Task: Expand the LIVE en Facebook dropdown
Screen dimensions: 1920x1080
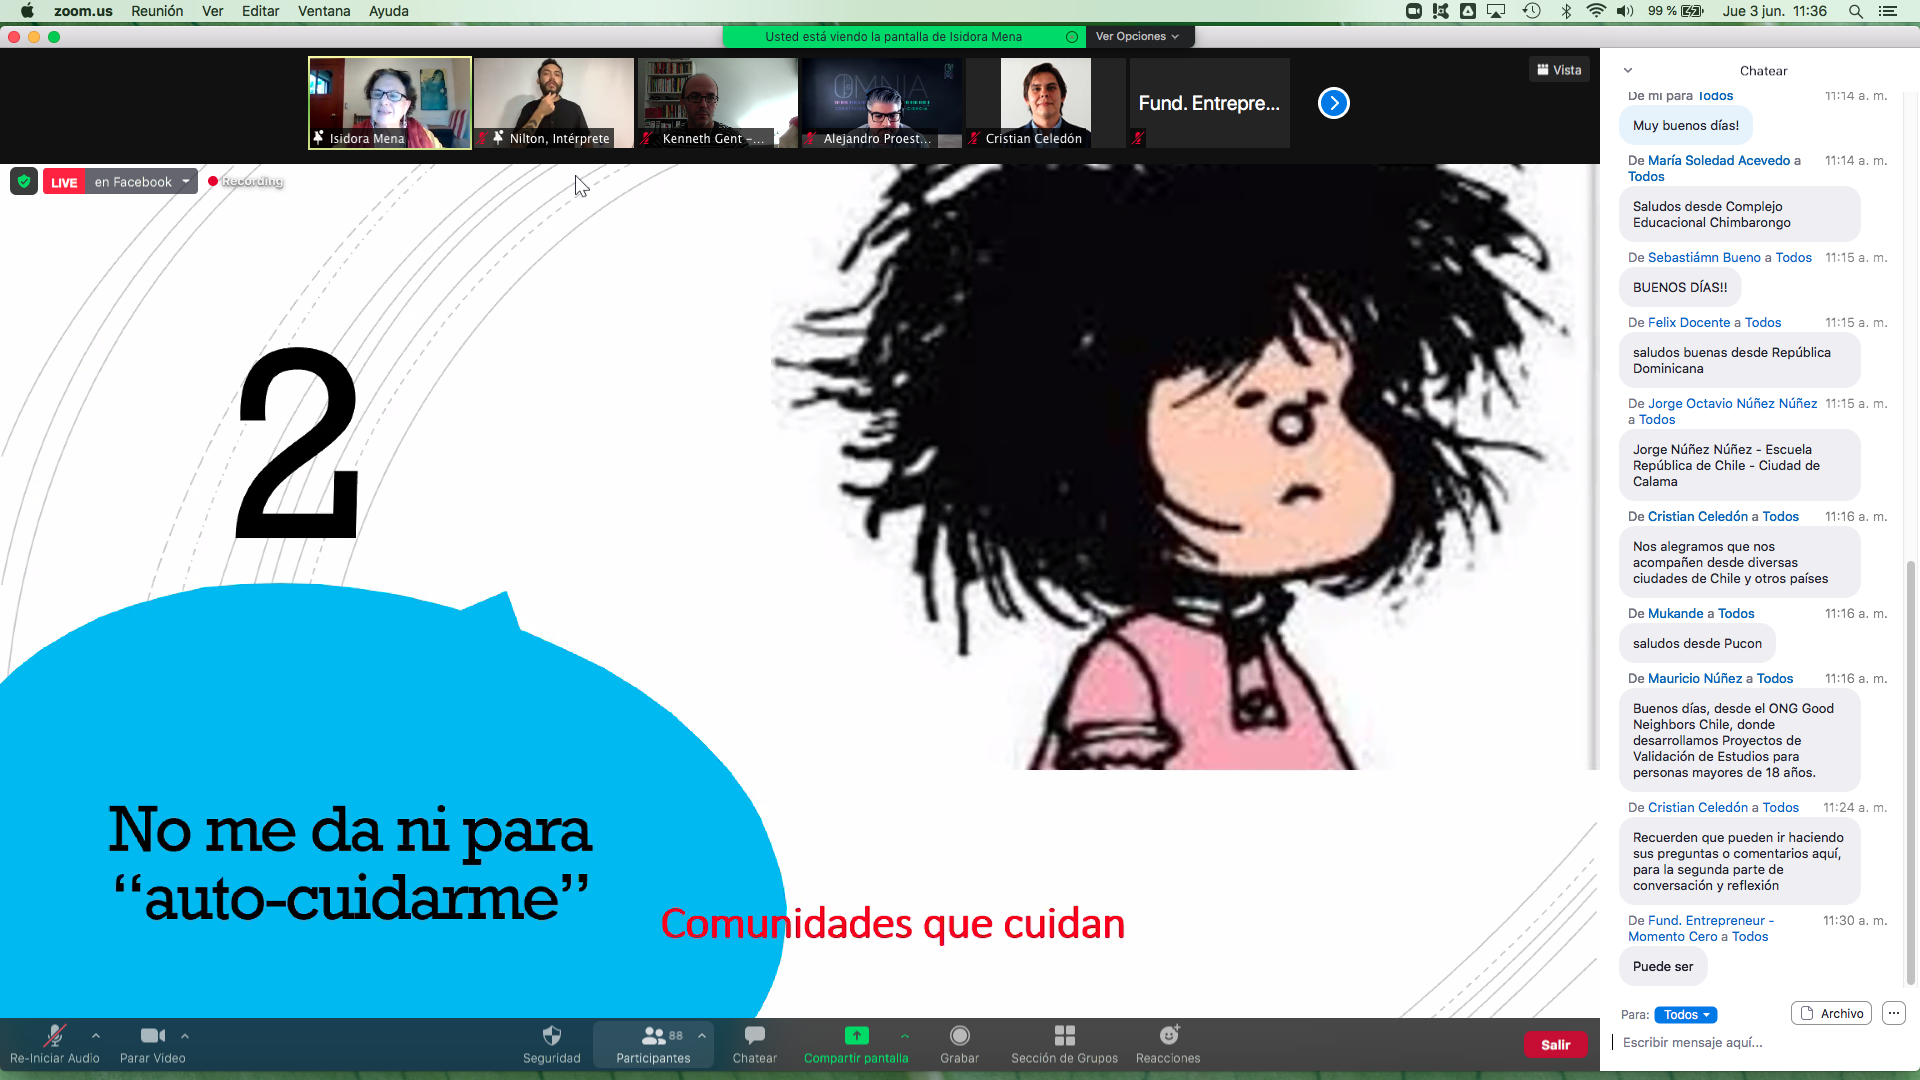Action: coord(186,181)
